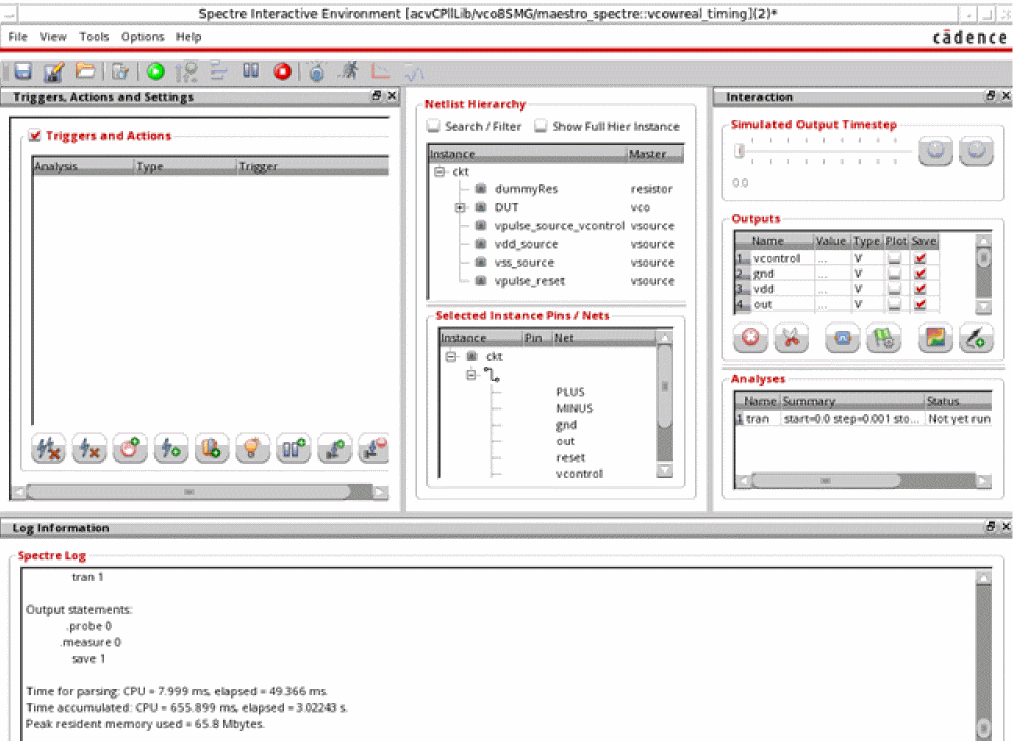Click the Trigger column header

(x=313, y=167)
